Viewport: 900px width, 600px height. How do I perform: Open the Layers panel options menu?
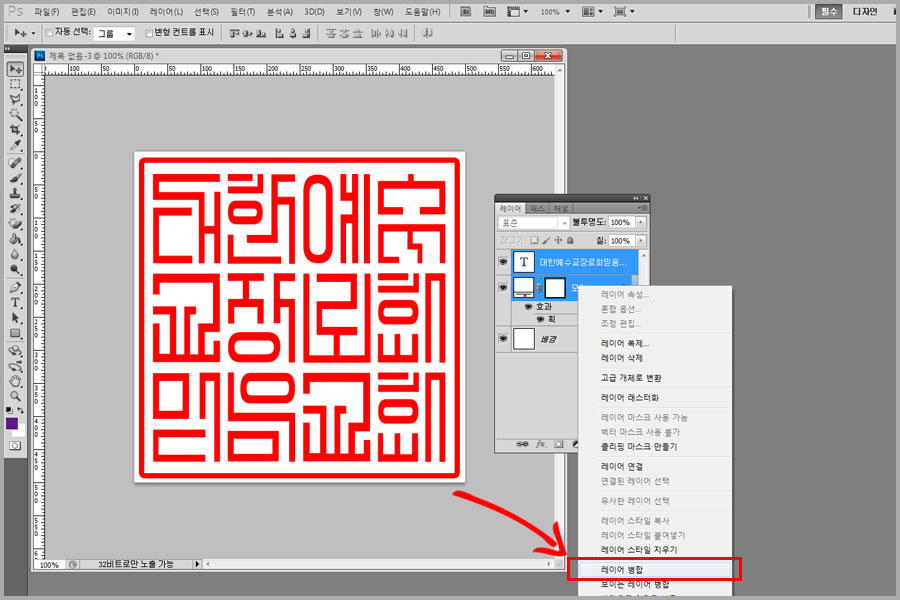643,208
